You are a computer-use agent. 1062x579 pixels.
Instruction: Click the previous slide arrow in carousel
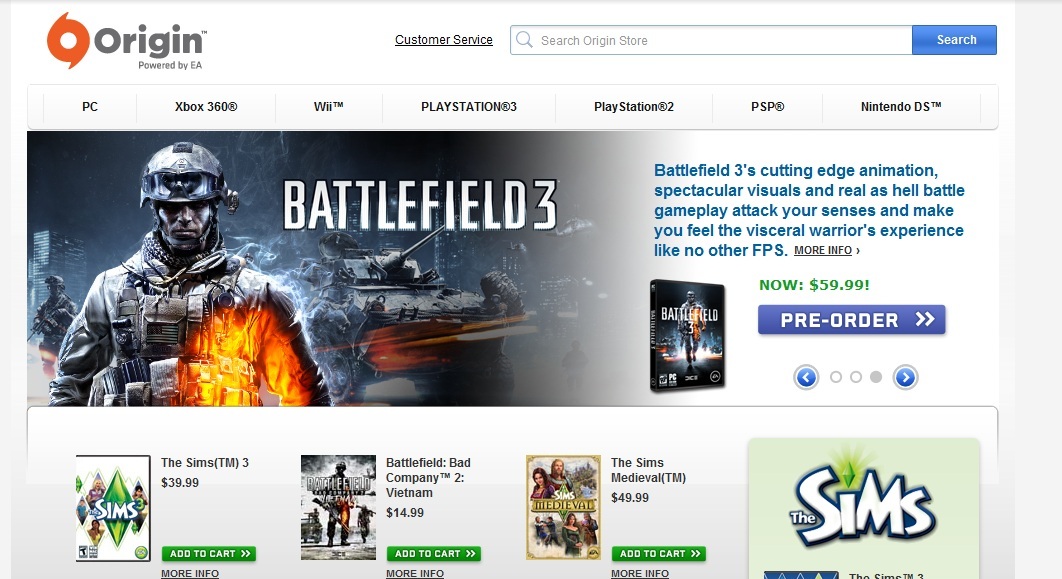pos(806,377)
